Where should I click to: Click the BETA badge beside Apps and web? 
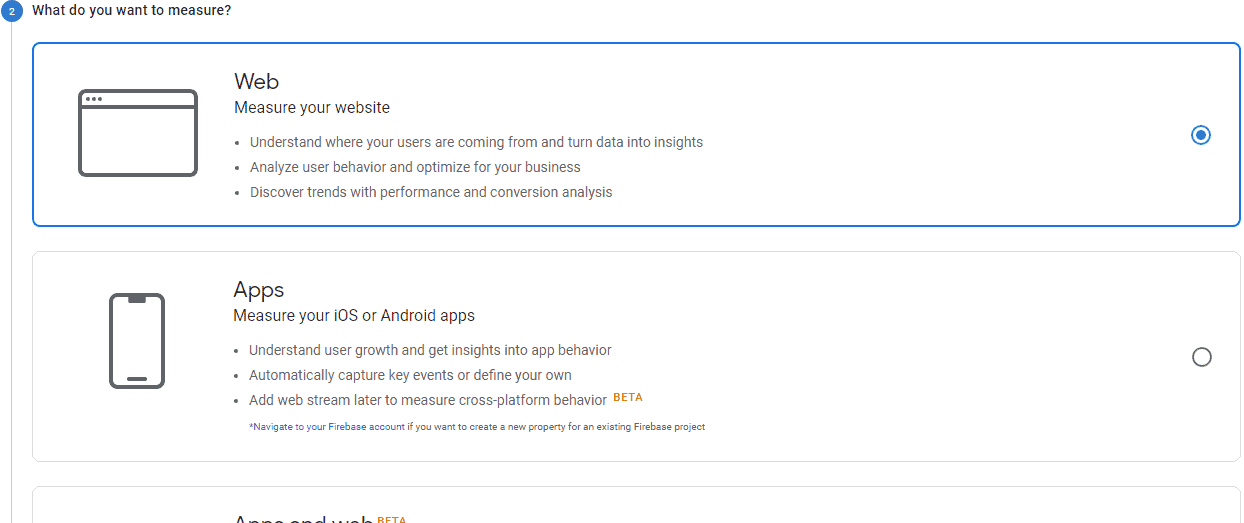(392, 519)
